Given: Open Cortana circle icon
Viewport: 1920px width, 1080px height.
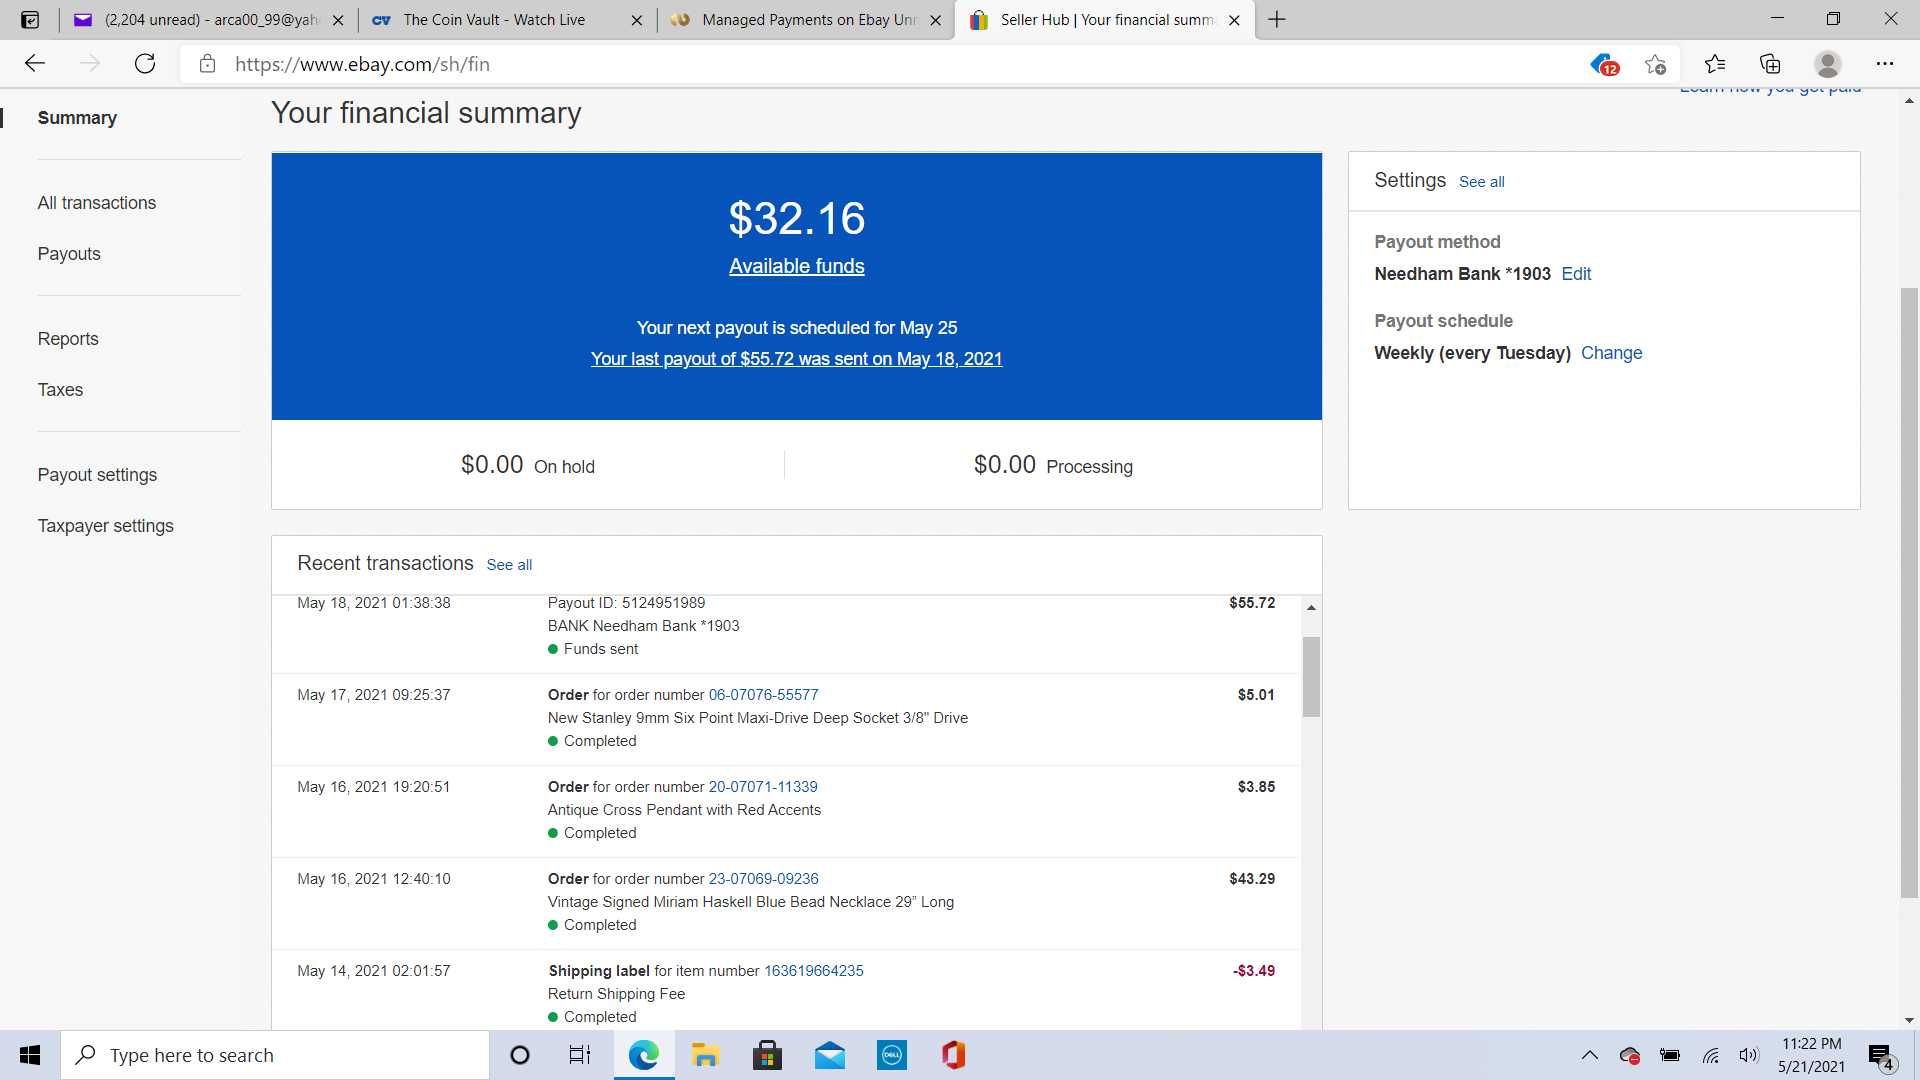Looking at the screenshot, I should click(520, 1055).
